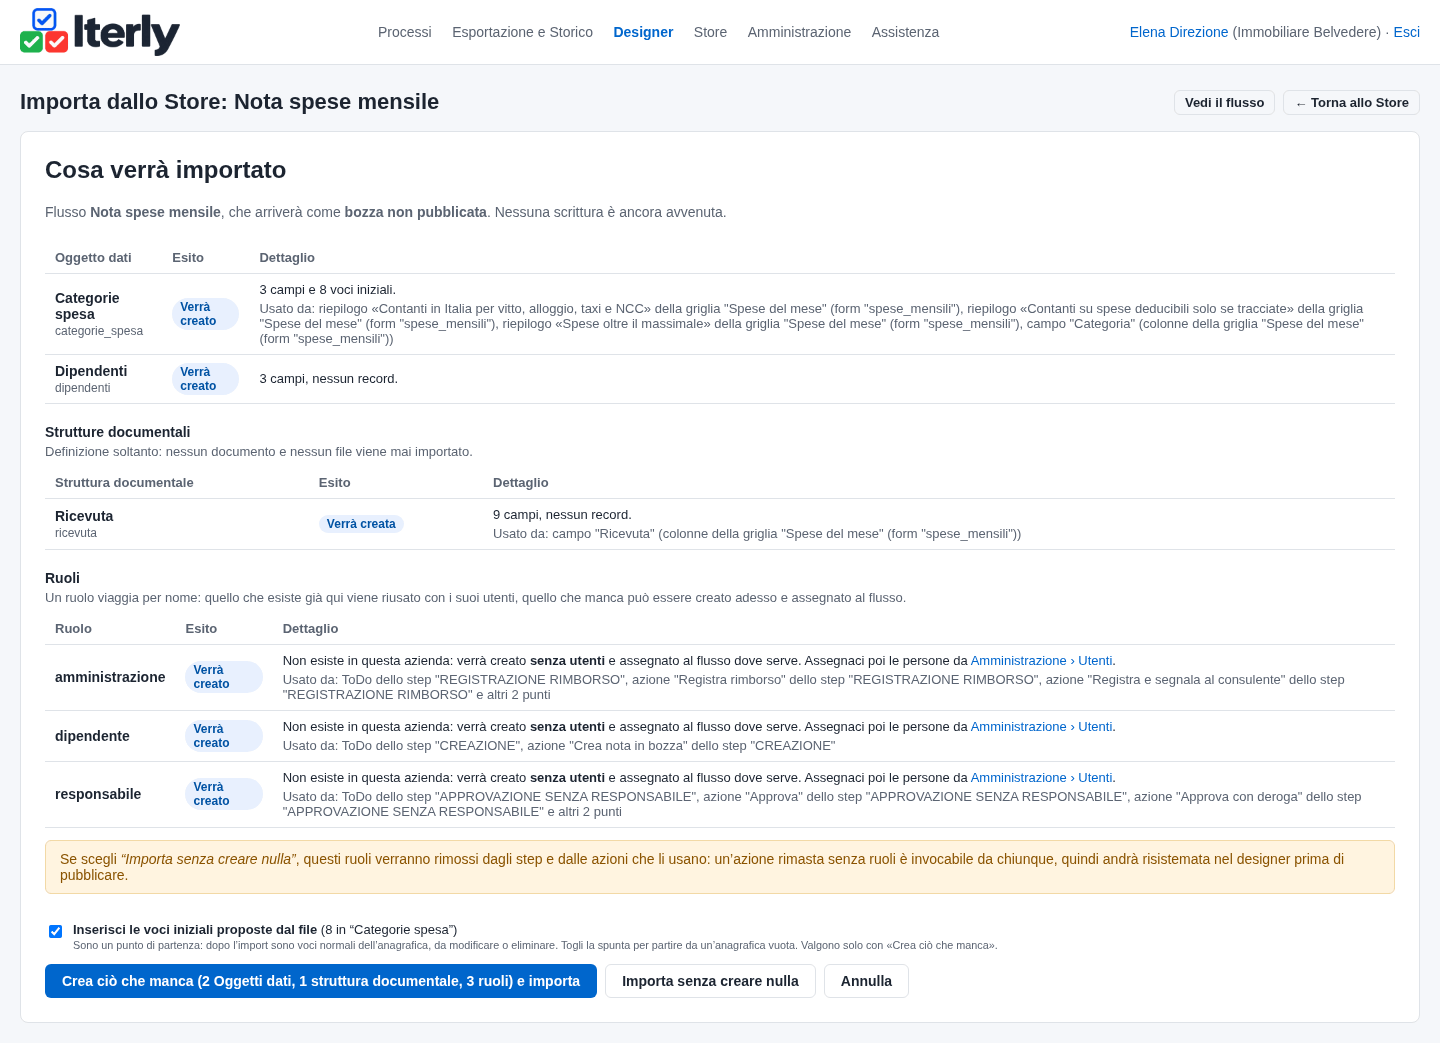
Task: Uncheck Inserisci le voci iniziali checkbox
Action: tap(56, 931)
